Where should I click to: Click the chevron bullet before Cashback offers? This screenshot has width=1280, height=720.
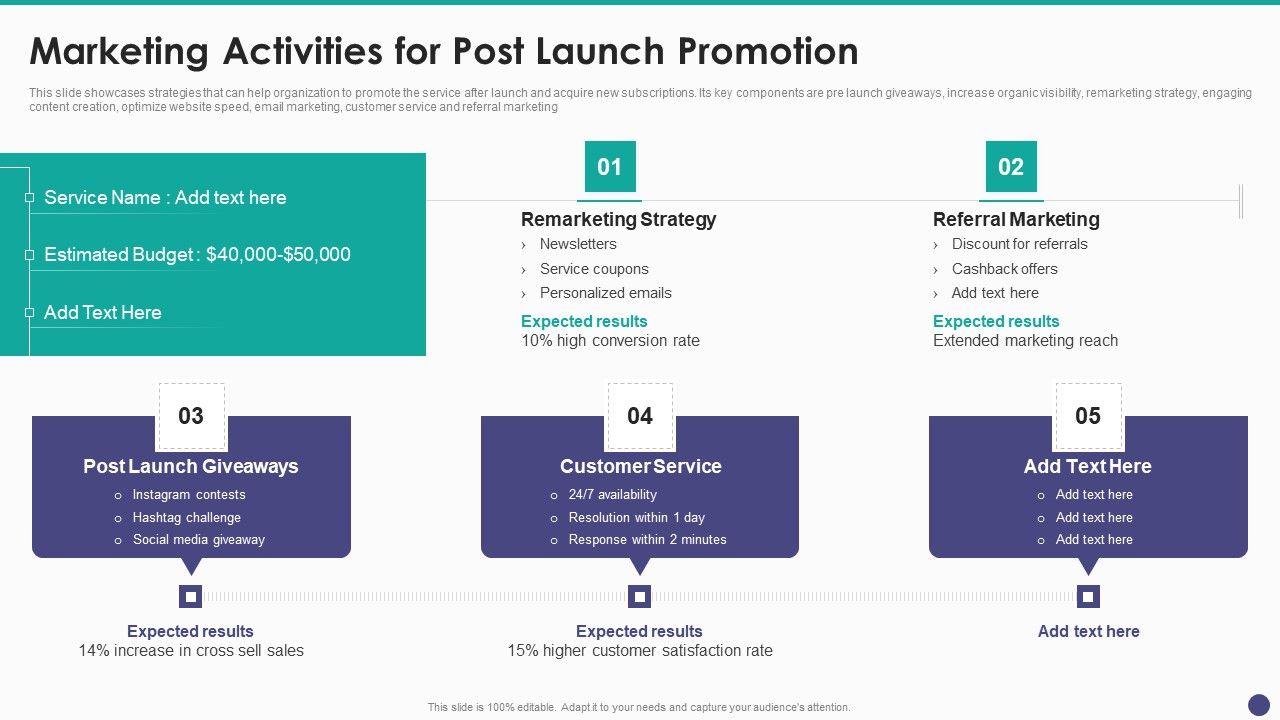click(x=936, y=270)
